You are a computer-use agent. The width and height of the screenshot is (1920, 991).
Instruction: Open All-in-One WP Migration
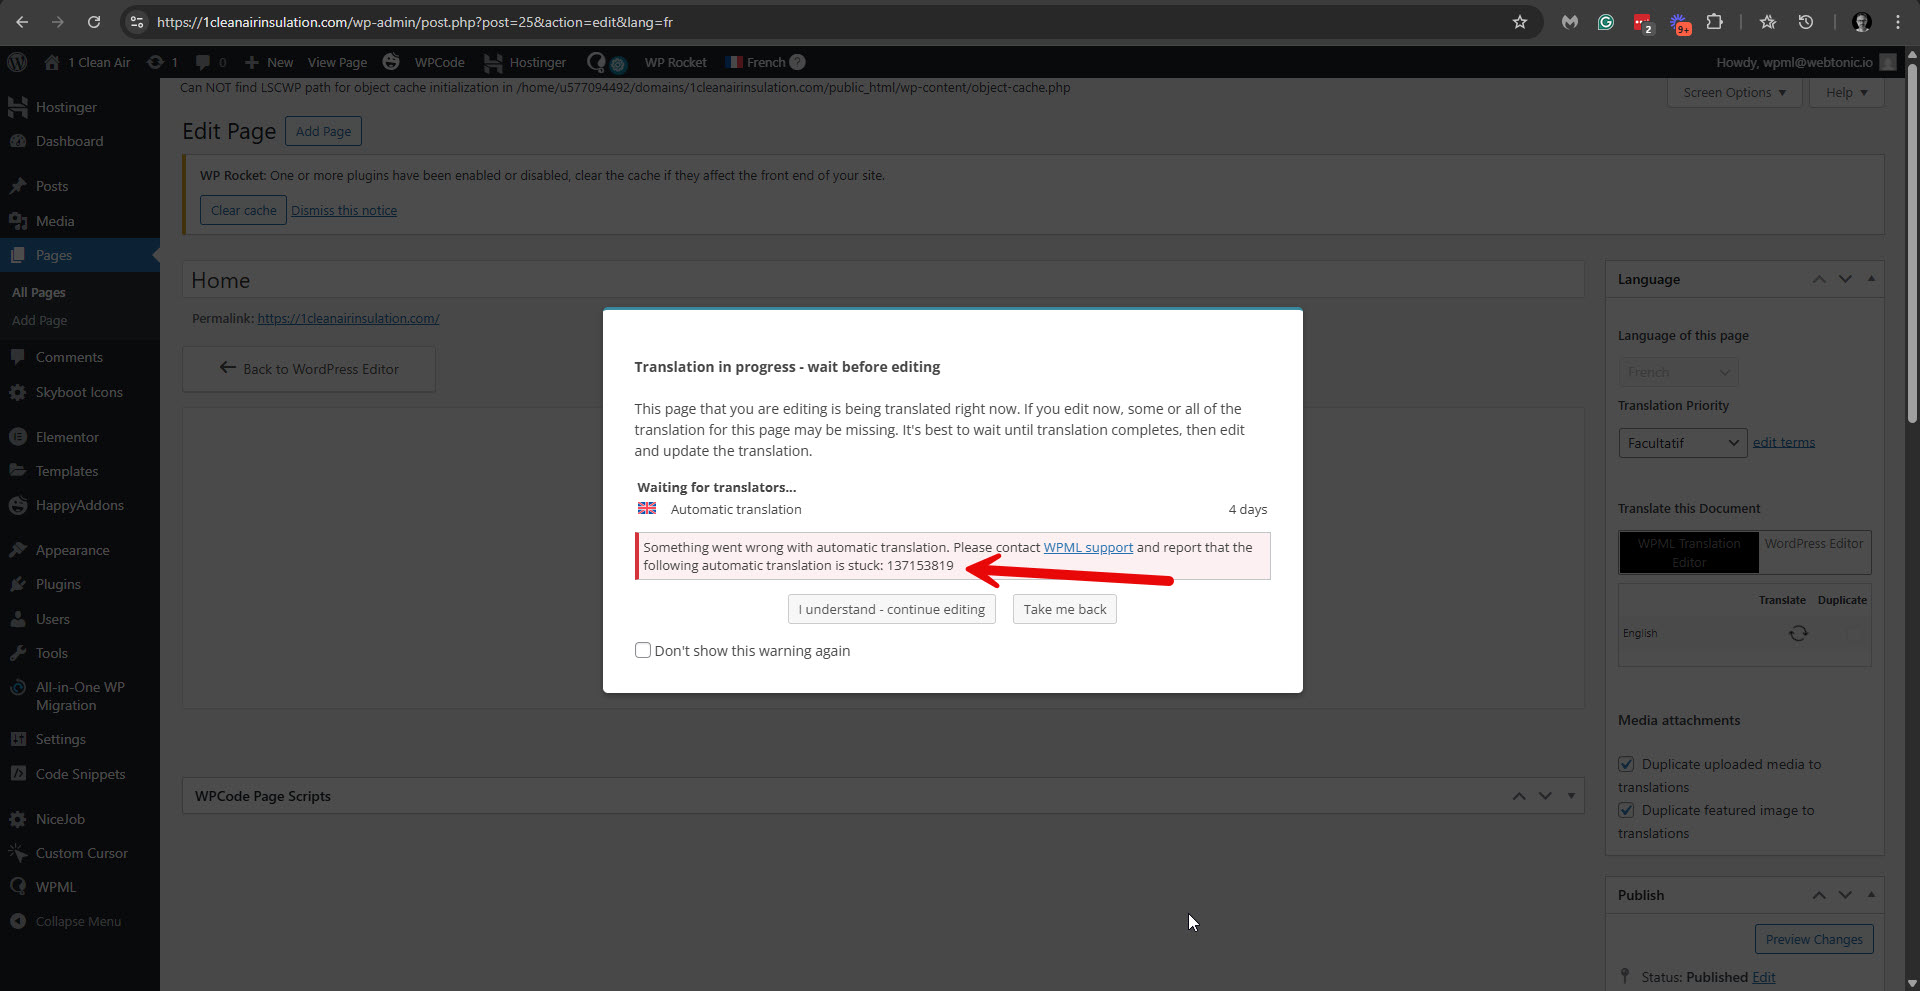point(80,696)
